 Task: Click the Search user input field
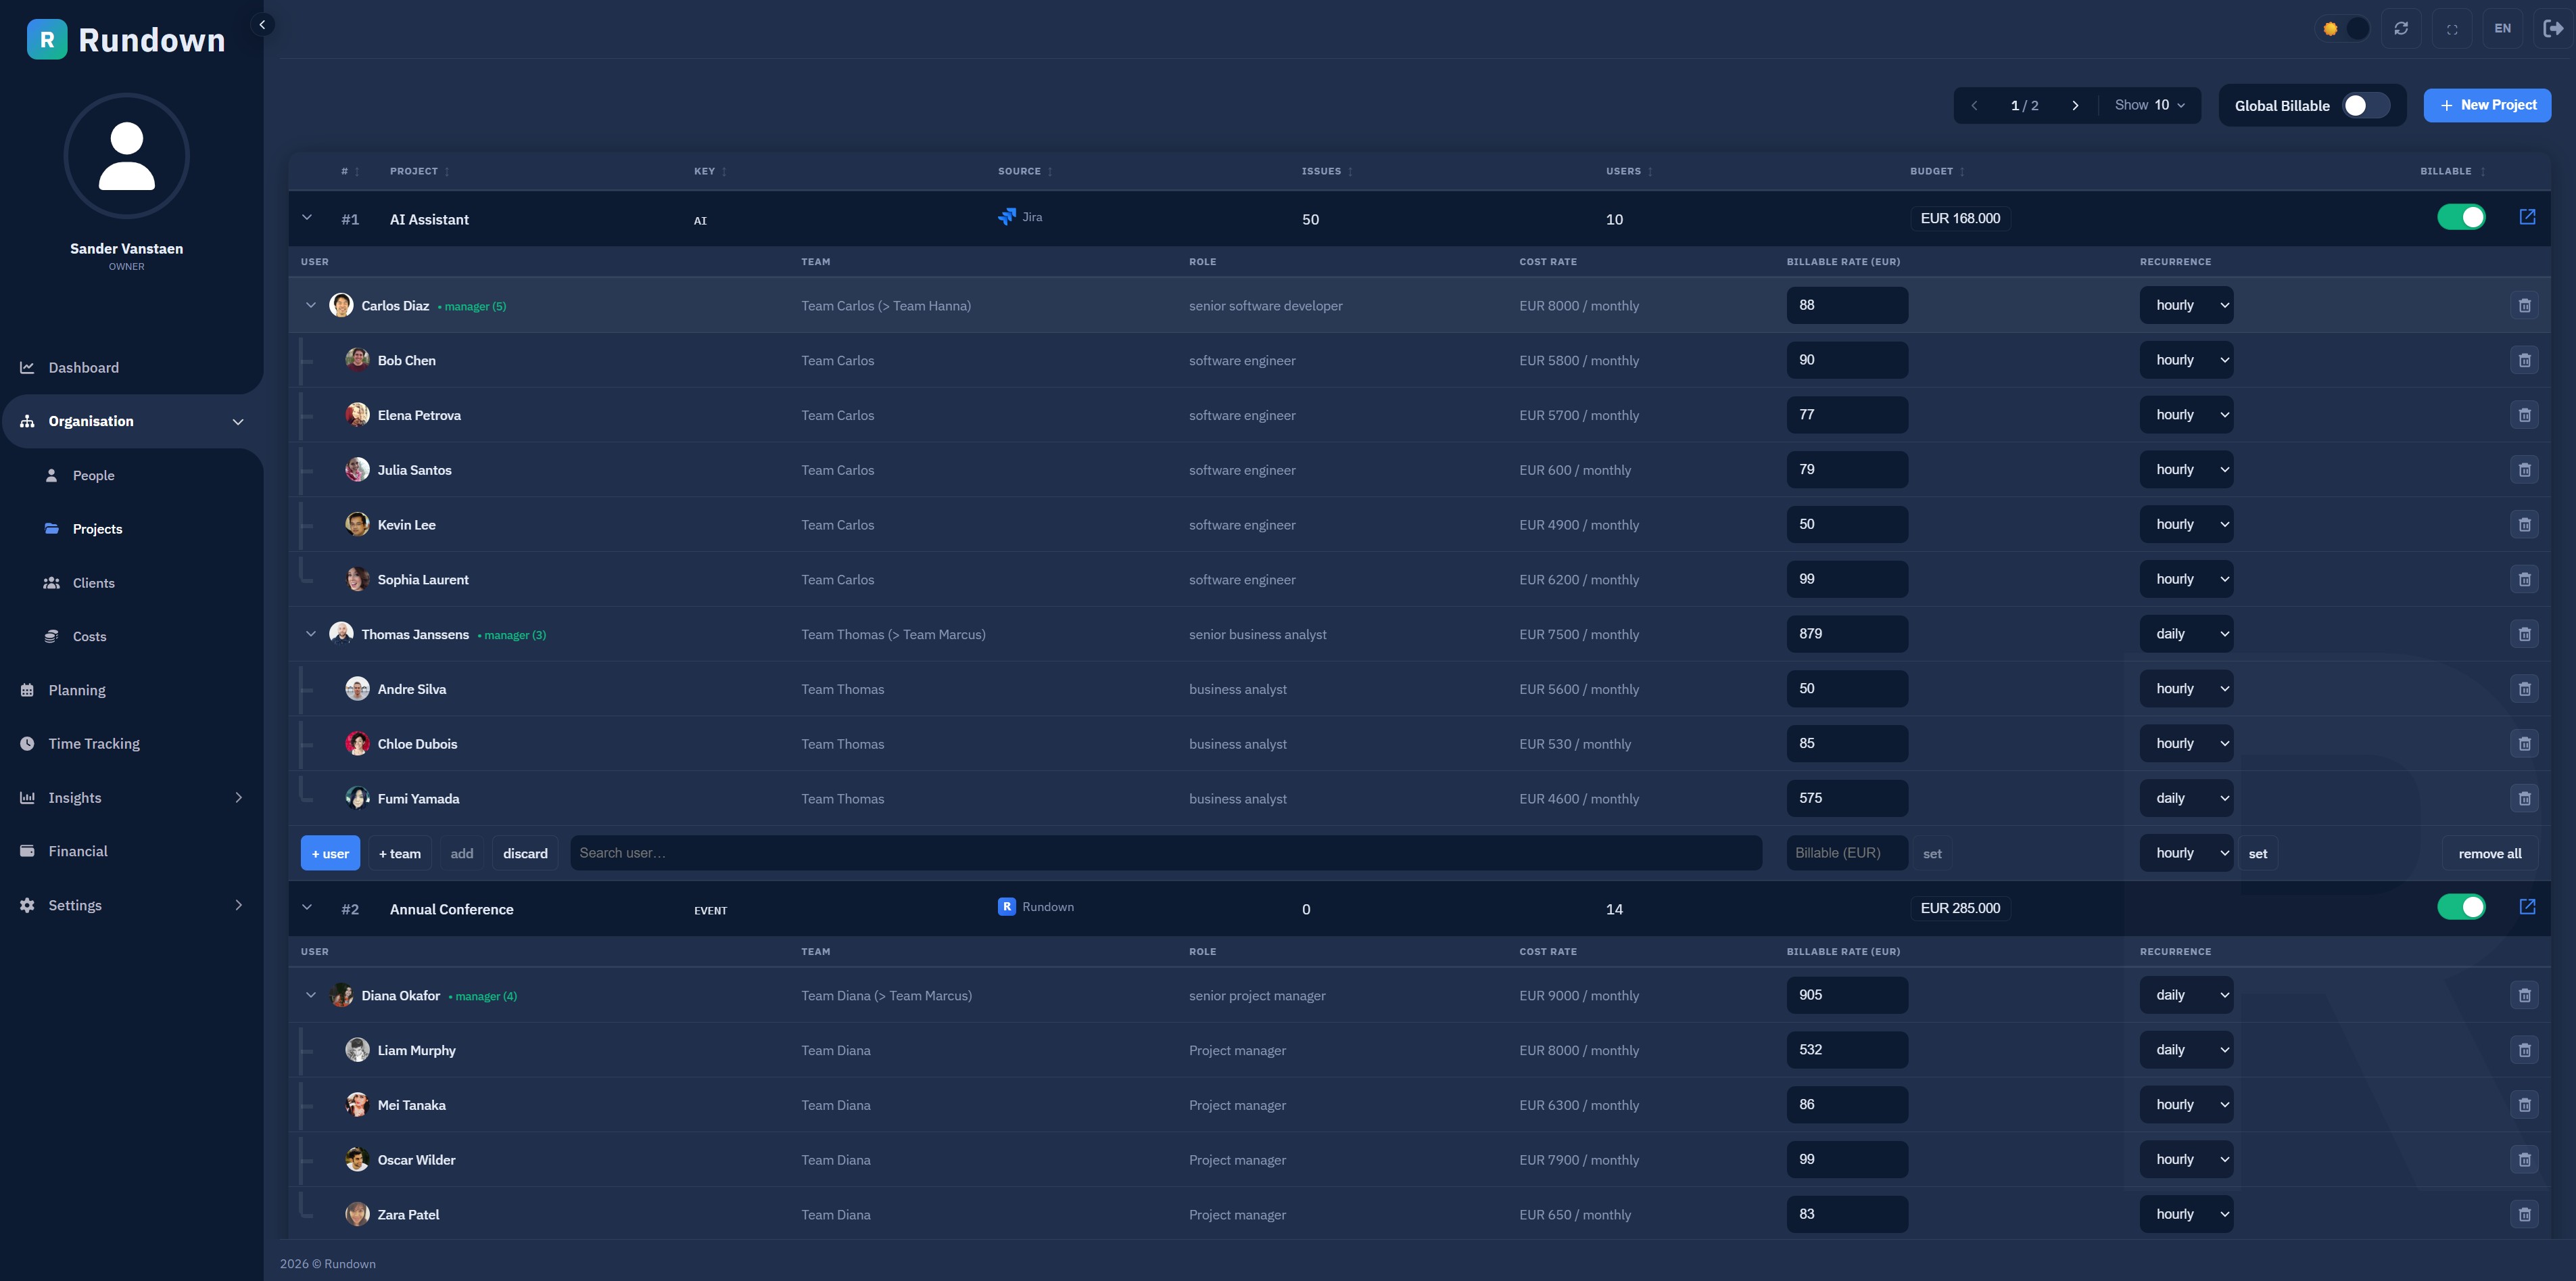pyautogui.click(x=1166, y=853)
